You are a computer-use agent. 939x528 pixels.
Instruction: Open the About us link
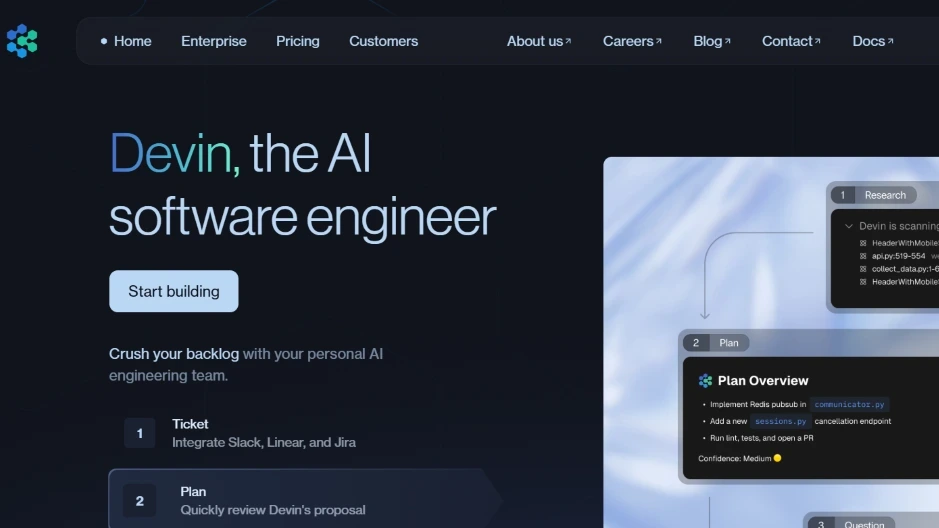coord(539,41)
